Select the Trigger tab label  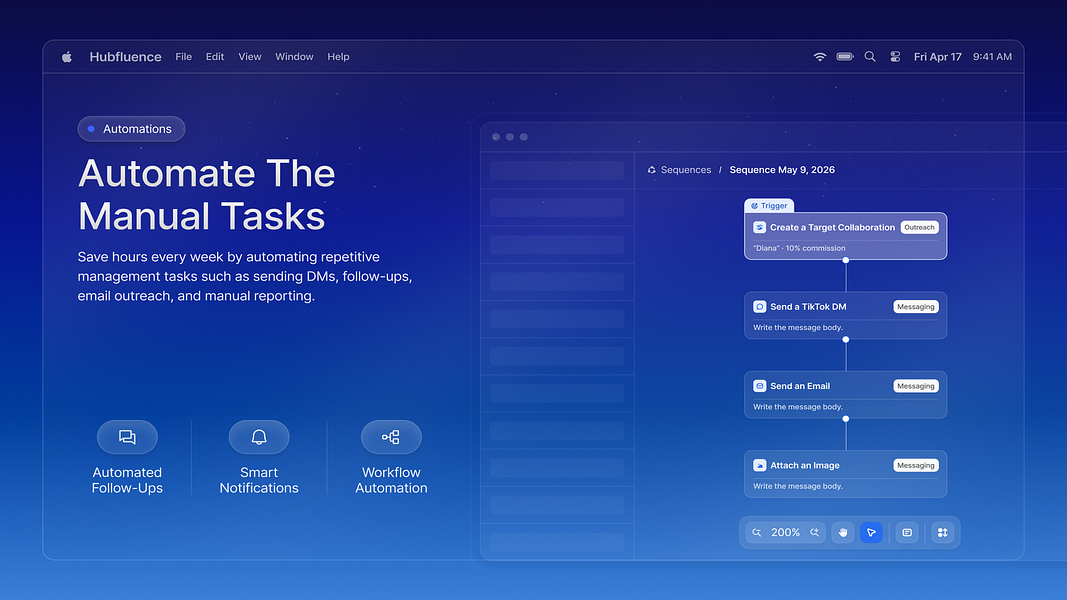tap(769, 205)
